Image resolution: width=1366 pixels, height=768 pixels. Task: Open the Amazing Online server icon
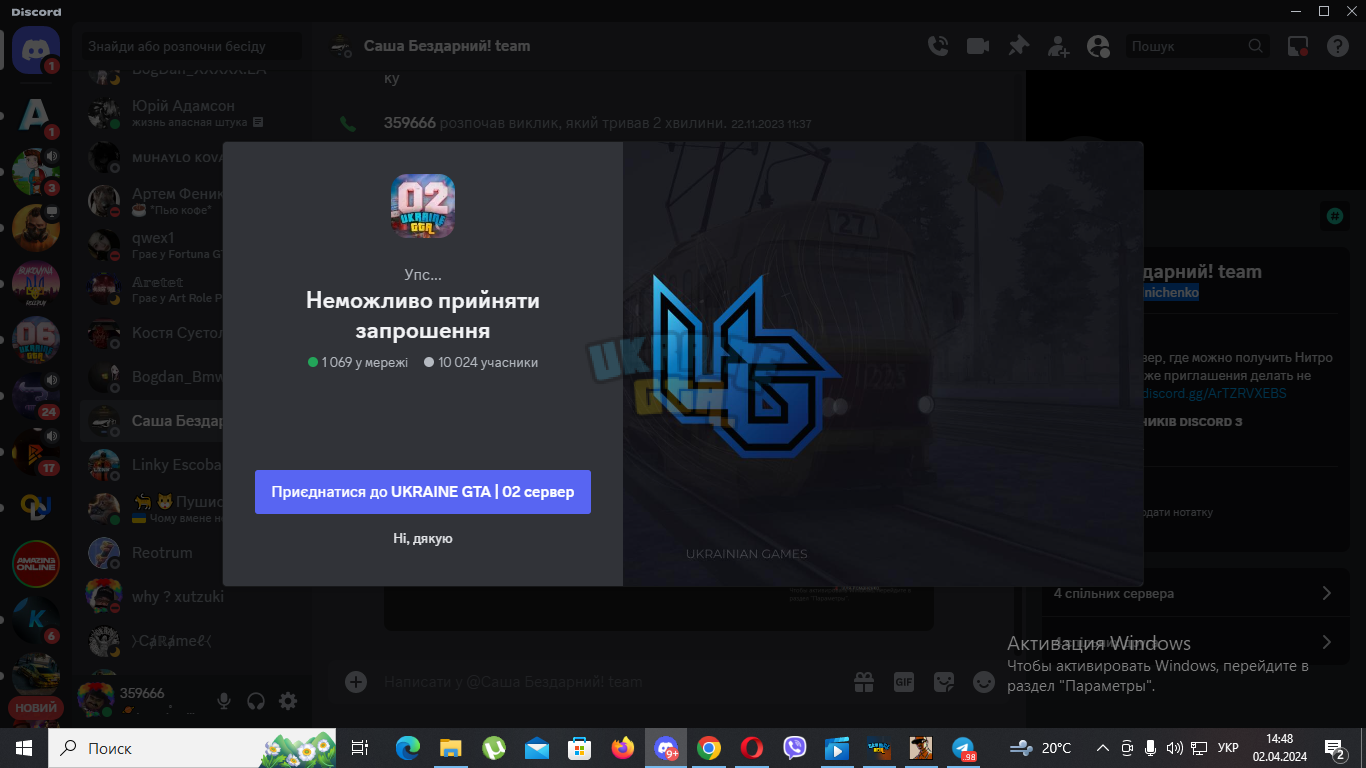(x=36, y=564)
